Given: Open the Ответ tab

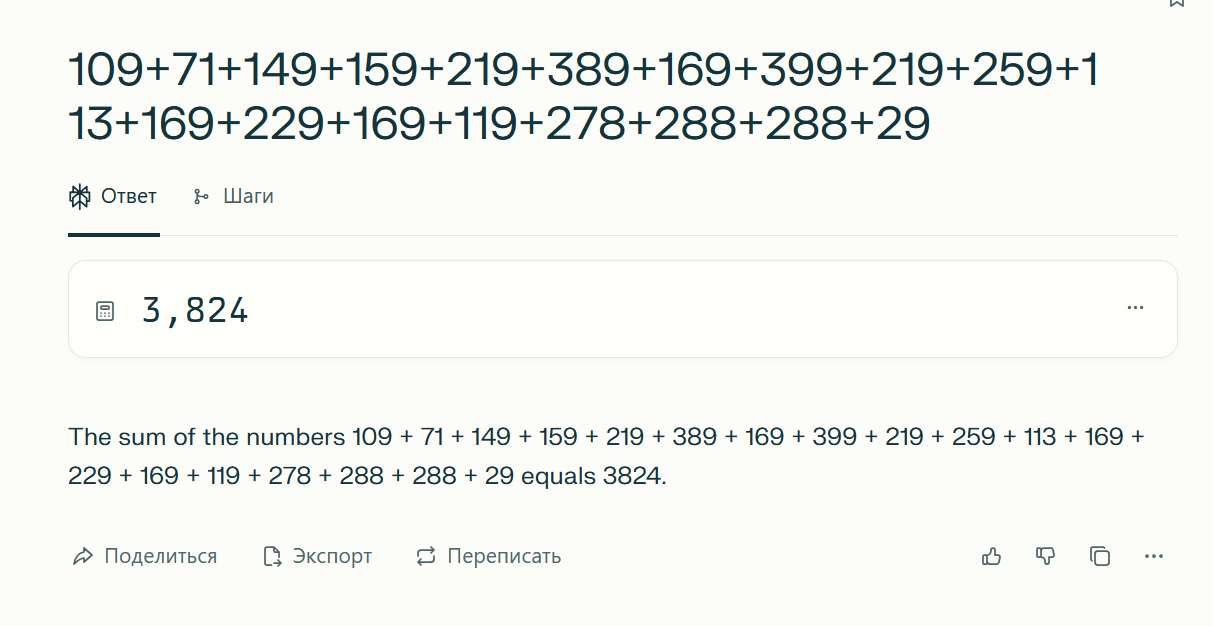Looking at the screenshot, I should 113,197.
